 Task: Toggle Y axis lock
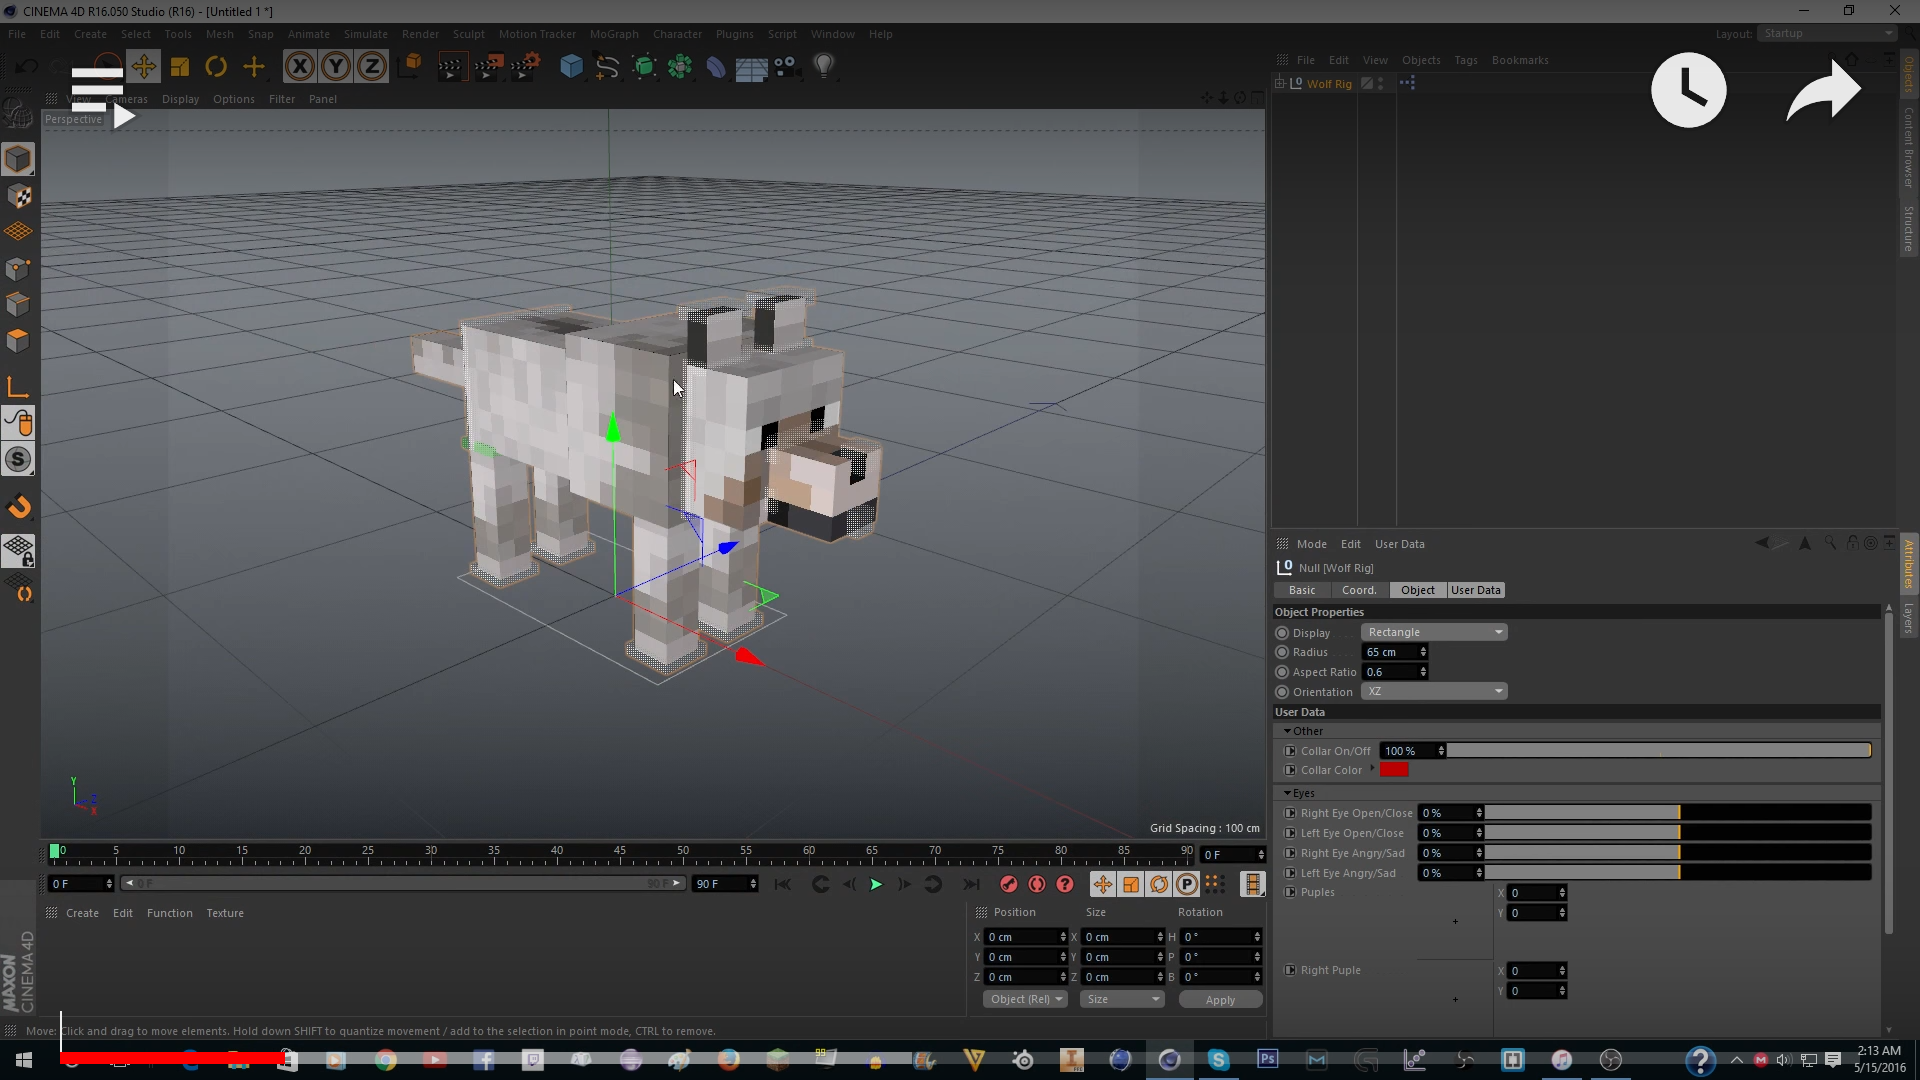pyautogui.click(x=336, y=67)
